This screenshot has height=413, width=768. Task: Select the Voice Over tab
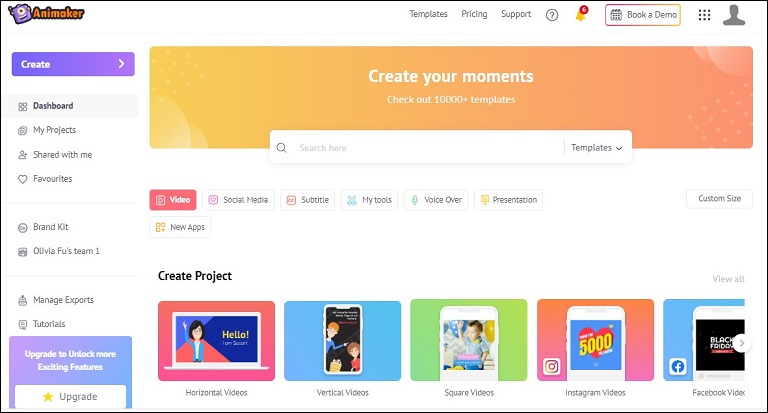pyautogui.click(x=436, y=200)
